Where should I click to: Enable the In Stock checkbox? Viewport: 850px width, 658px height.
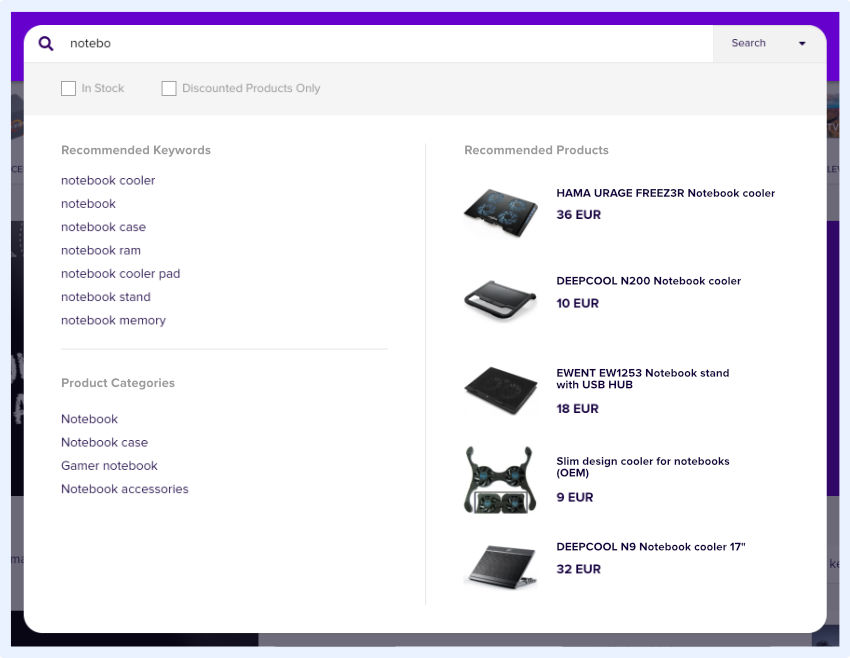click(69, 88)
